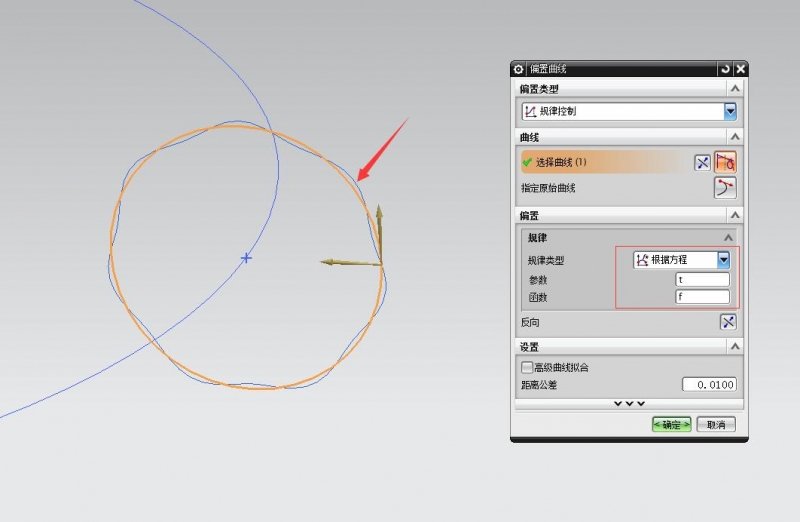Click the reset arrow icon in title bar
Screen dimensions: 800x522
[724, 69]
